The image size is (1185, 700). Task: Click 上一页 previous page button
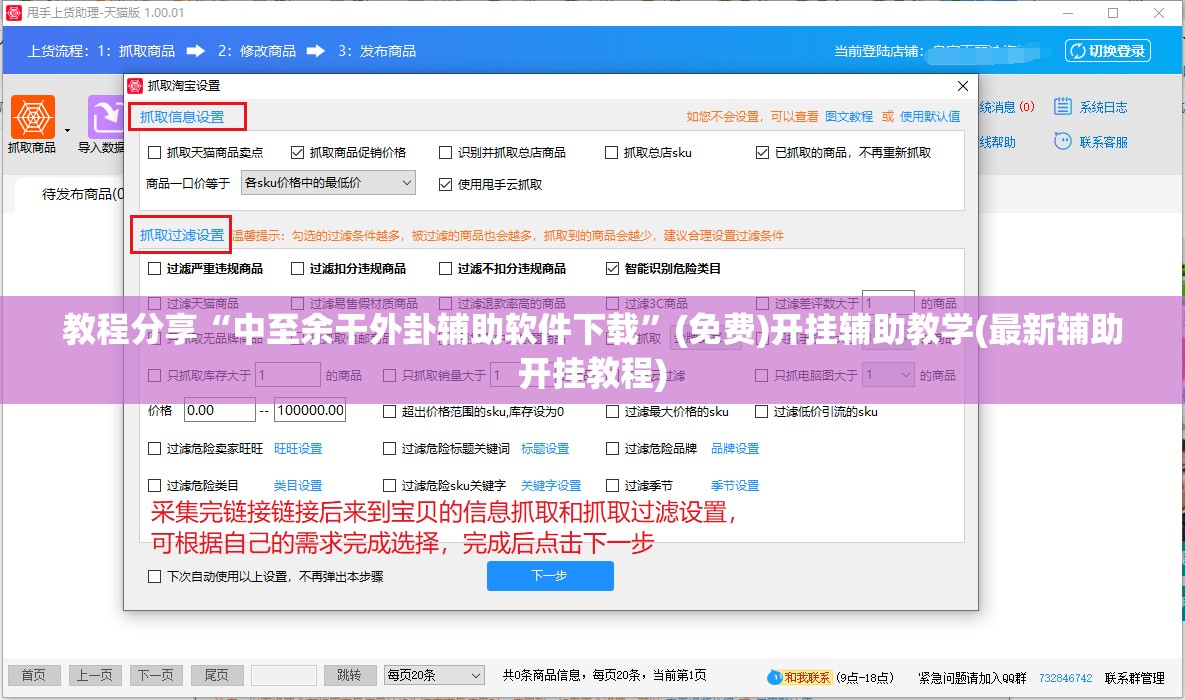[x=94, y=675]
